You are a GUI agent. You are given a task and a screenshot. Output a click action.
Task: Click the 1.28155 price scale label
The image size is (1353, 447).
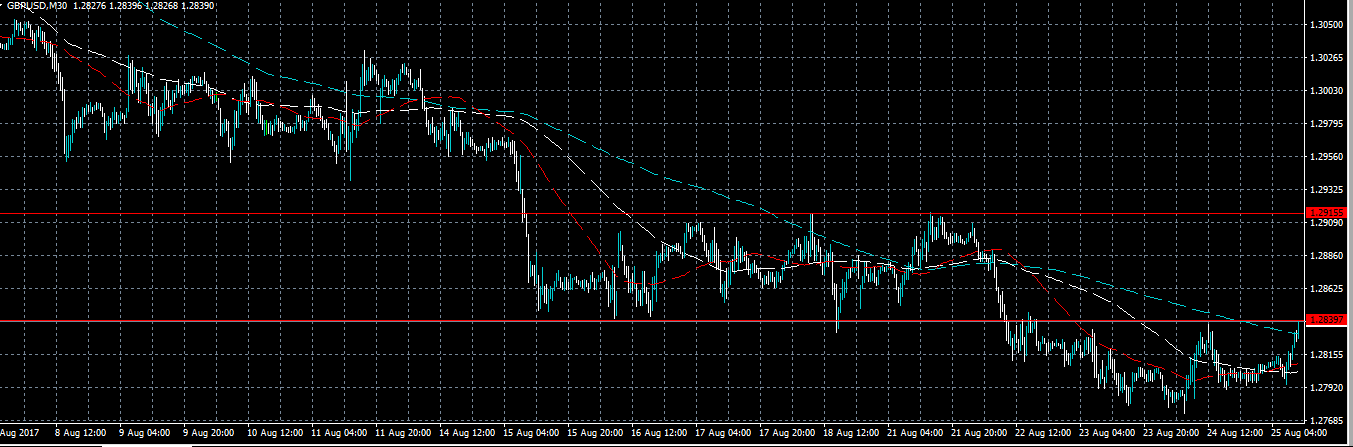[x=1327, y=354]
